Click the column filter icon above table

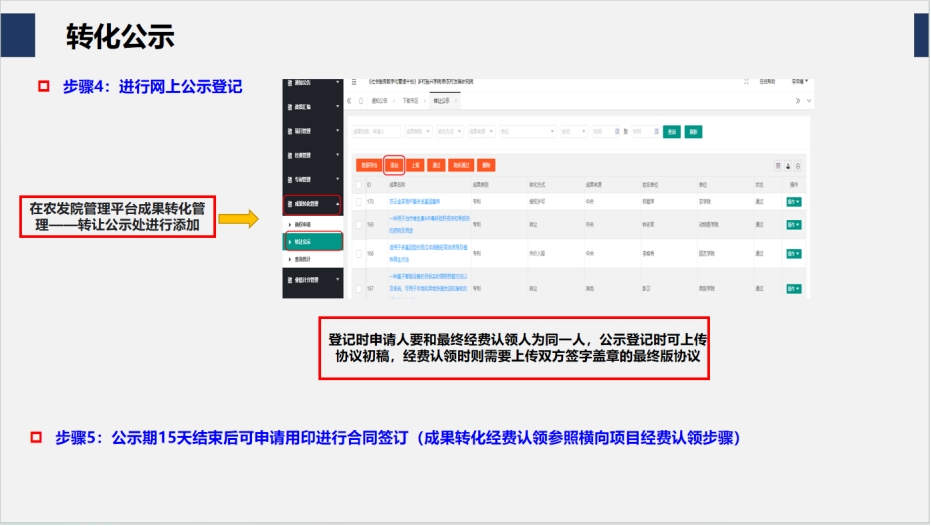[779, 165]
